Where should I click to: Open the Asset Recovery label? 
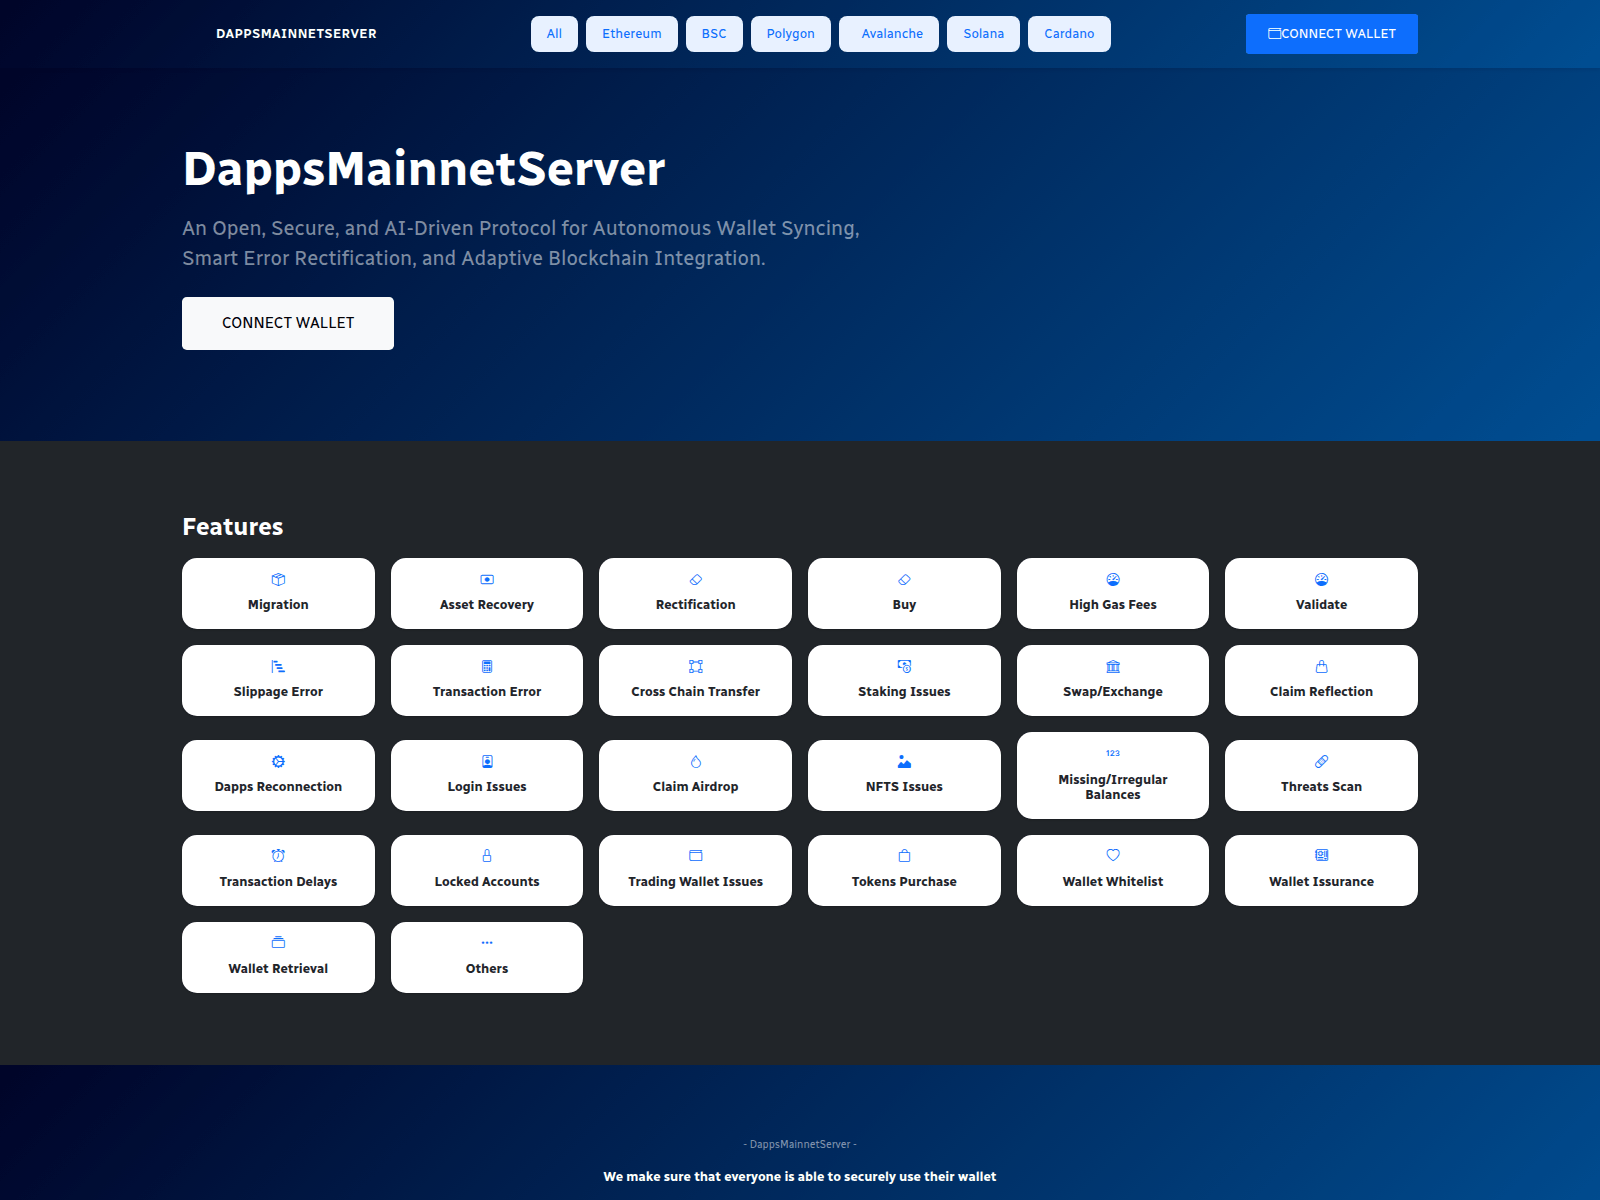[x=487, y=605]
